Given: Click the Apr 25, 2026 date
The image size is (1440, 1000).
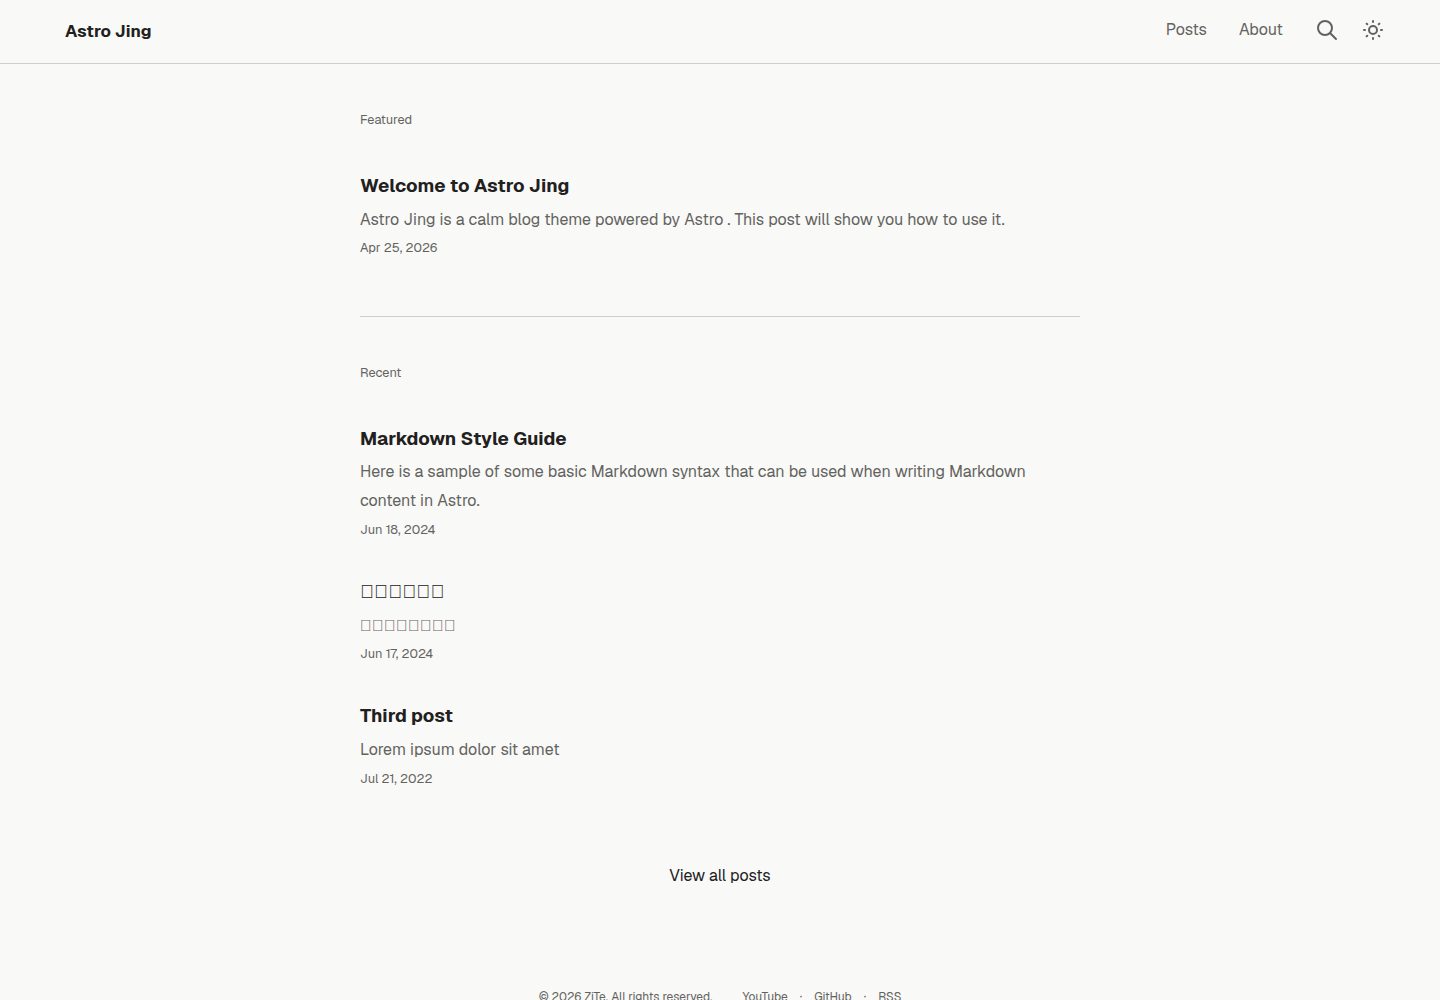Looking at the screenshot, I should 398,248.
